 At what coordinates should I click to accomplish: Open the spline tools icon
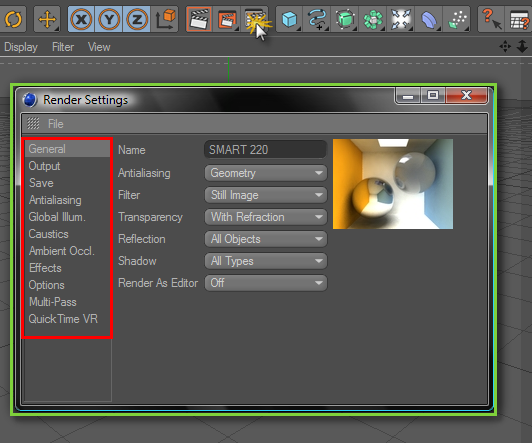[x=317, y=19]
